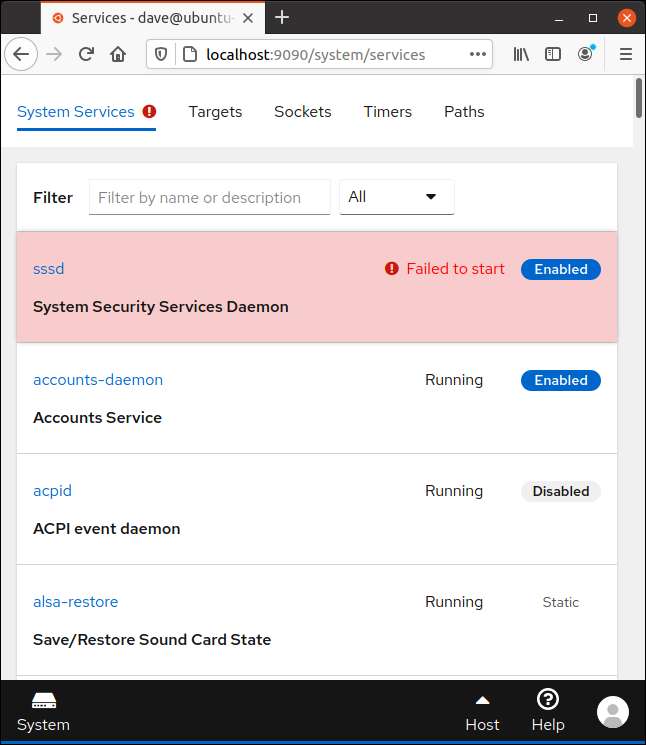This screenshot has width=646, height=745.
Task: Go to the browser home page icon
Action: click(x=118, y=54)
